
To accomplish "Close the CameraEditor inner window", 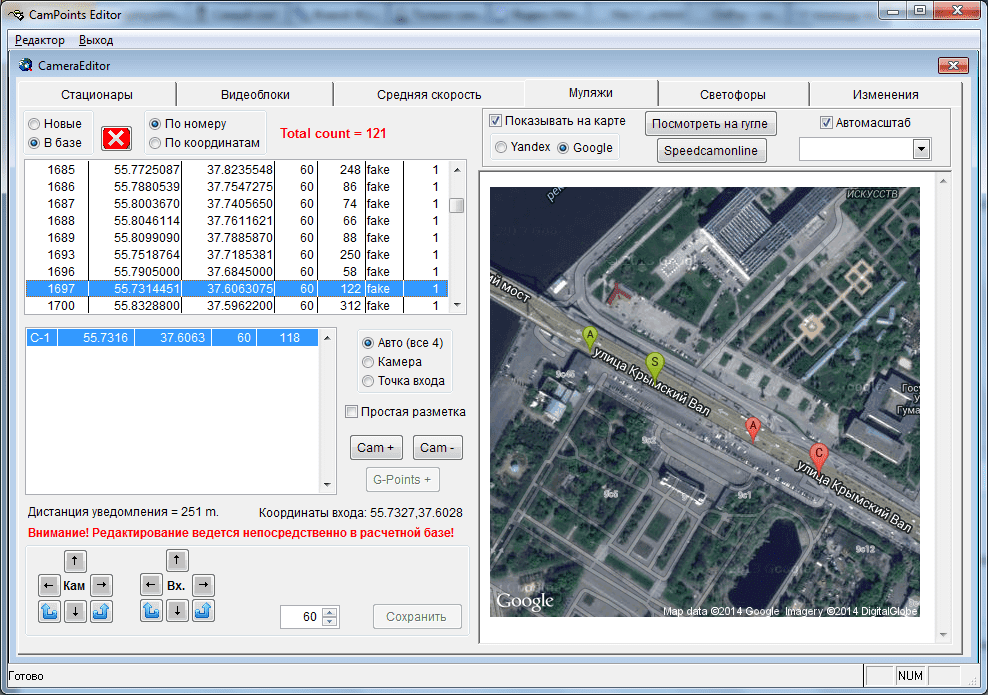I will (x=953, y=65).
